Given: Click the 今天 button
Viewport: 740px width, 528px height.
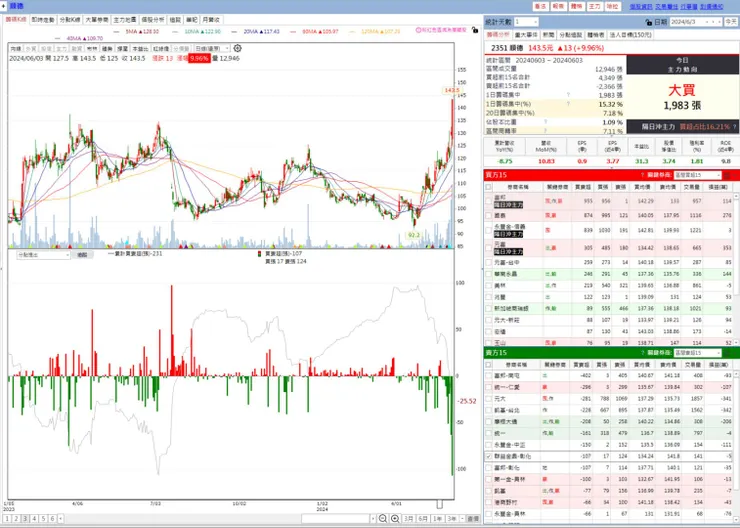Looking at the screenshot, I should point(731,22).
